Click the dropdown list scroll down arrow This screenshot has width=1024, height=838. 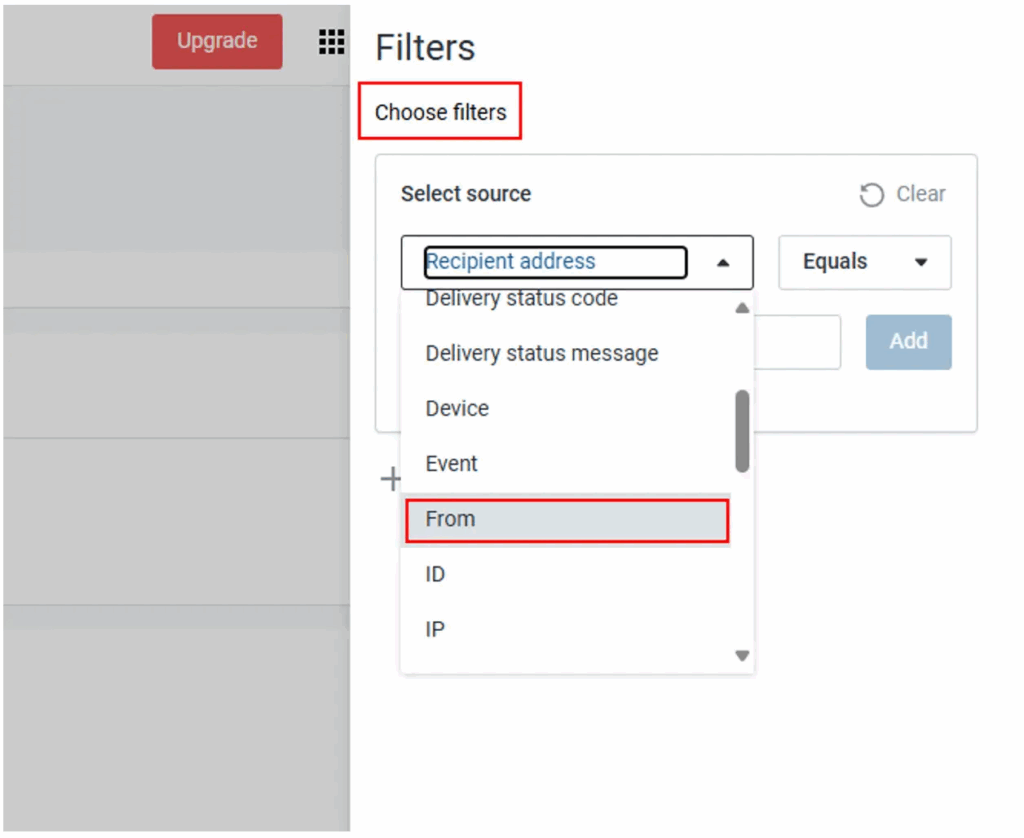[742, 655]
